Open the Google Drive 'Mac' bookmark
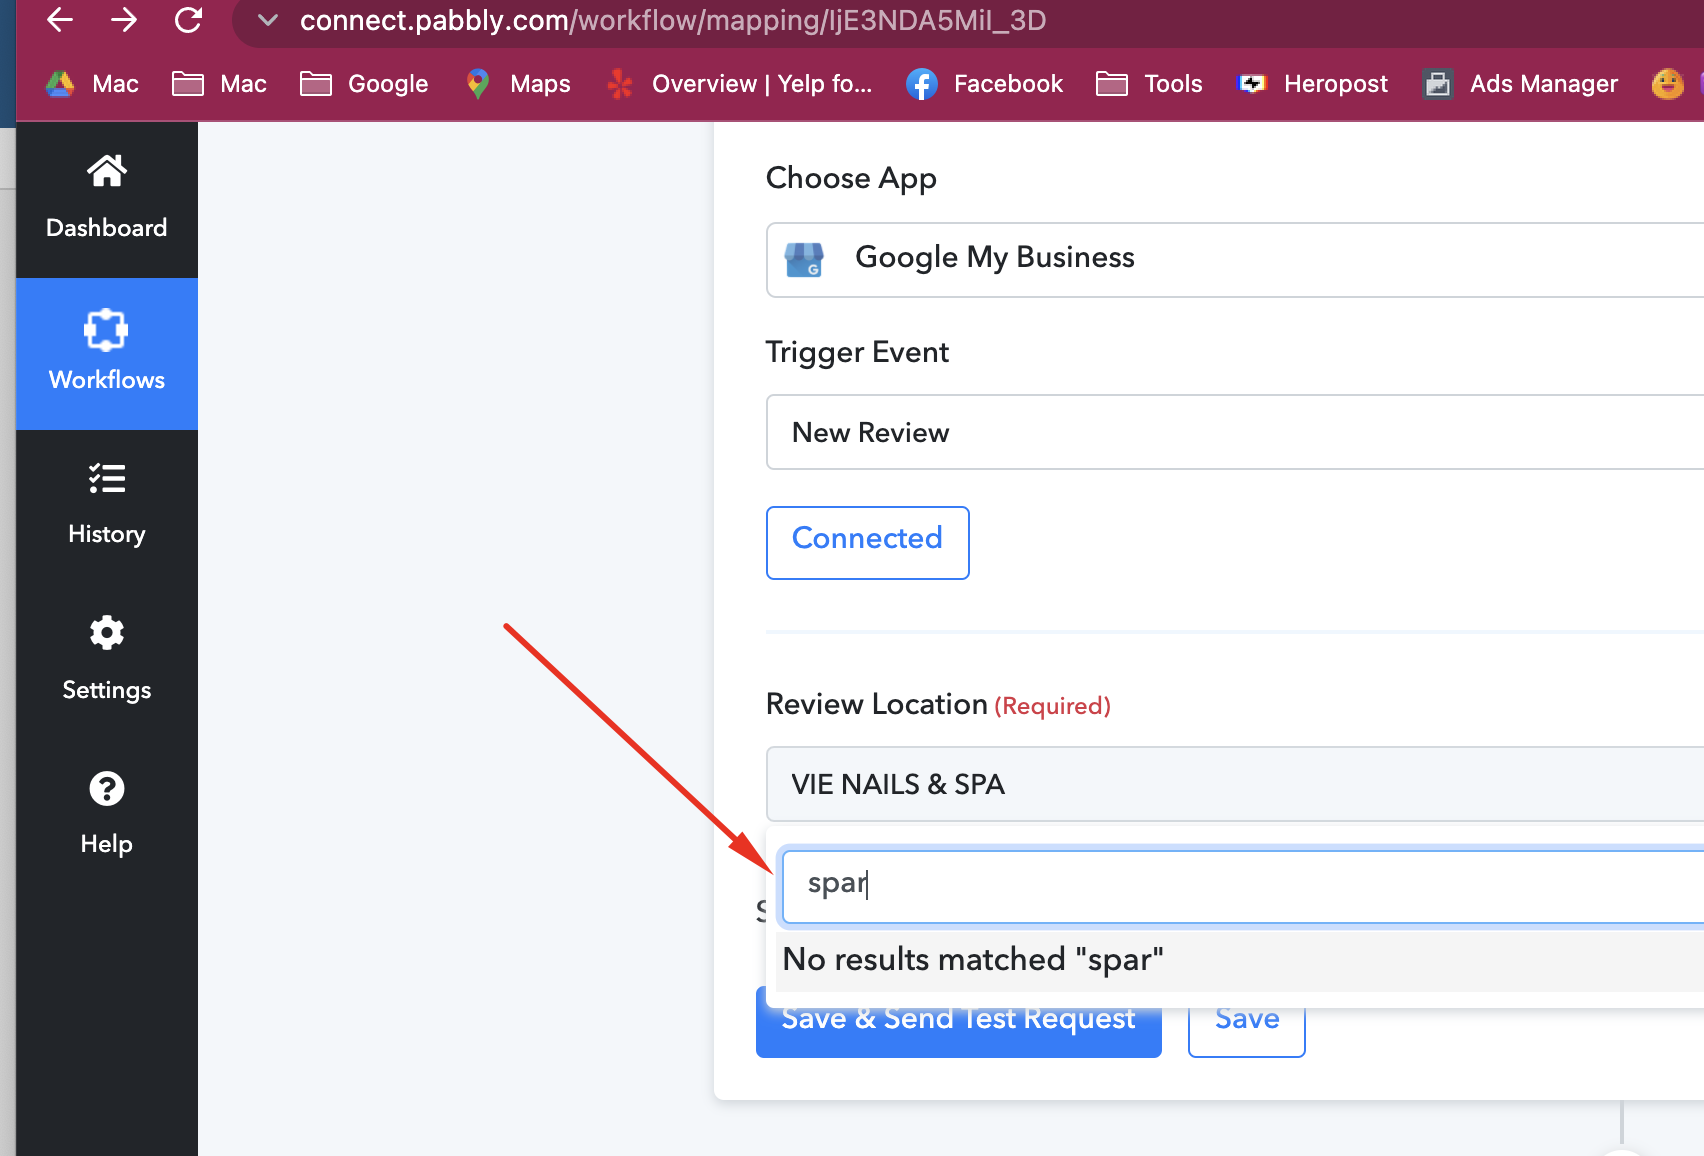The image size is (1704, 1156). point(92,84)
